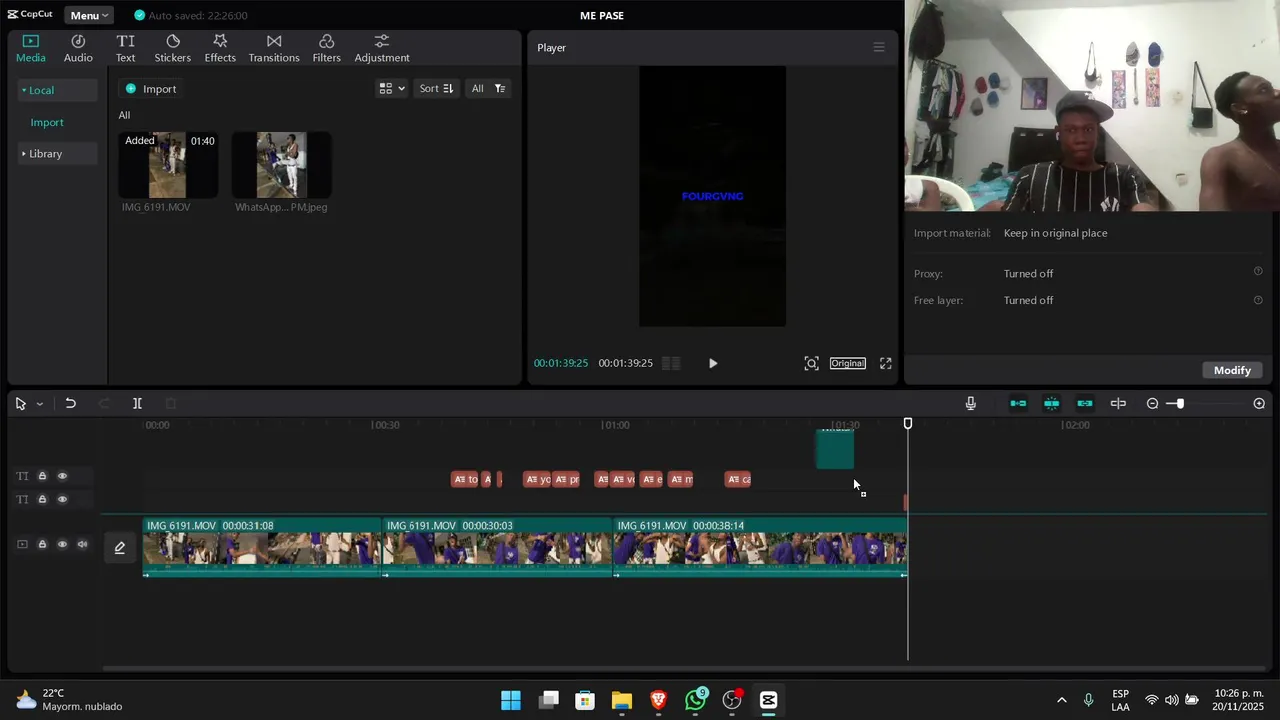Toggle clip linkage
Viewport: 1280px width, 720px height.
pyautogui.click(x=1084, y=403)
